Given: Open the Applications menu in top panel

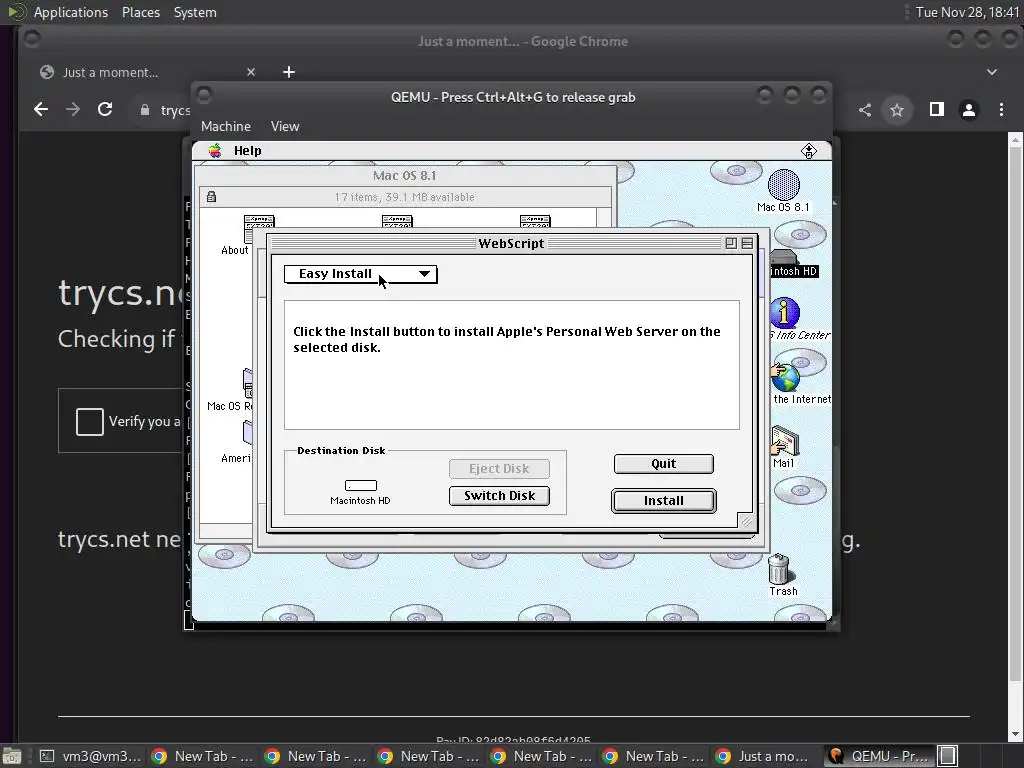Looking at the screenshot, I should [x=71, y=12].
